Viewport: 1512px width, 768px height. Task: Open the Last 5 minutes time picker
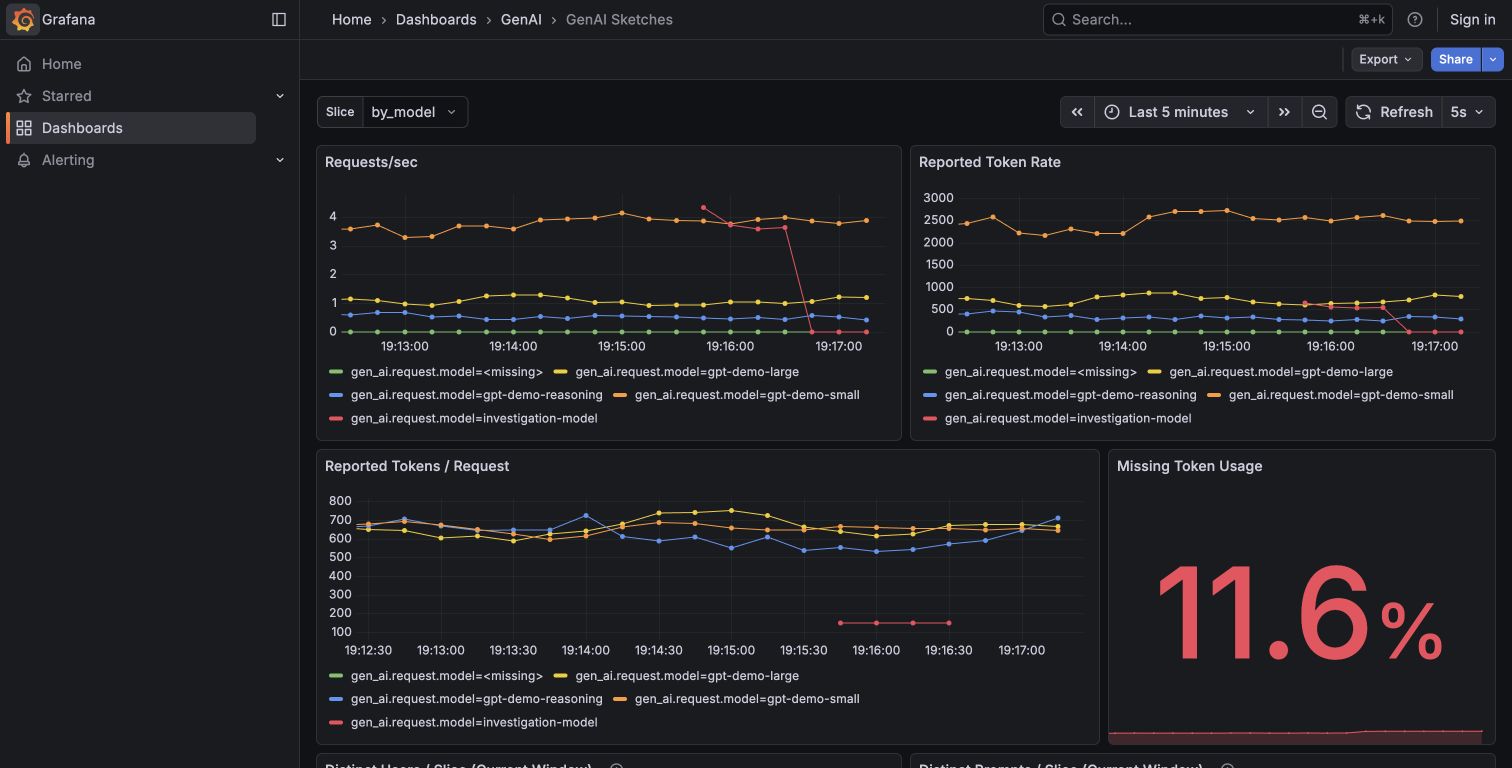[x=1180, y=112]
